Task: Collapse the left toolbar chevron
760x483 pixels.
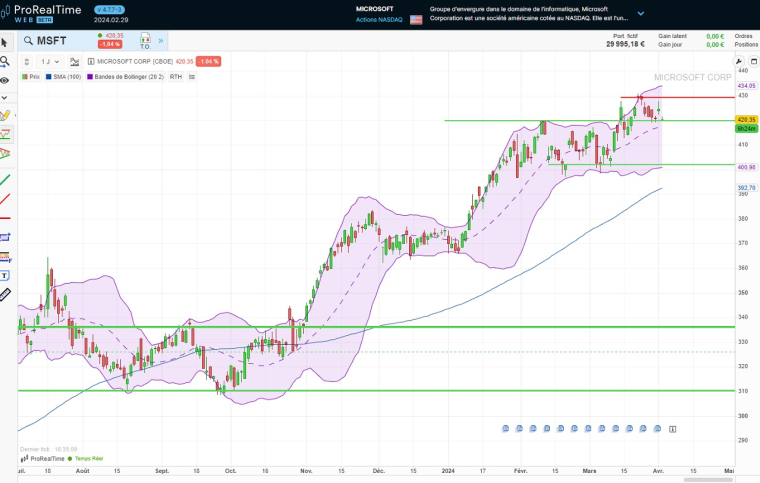Action: (x=5, y=97)
